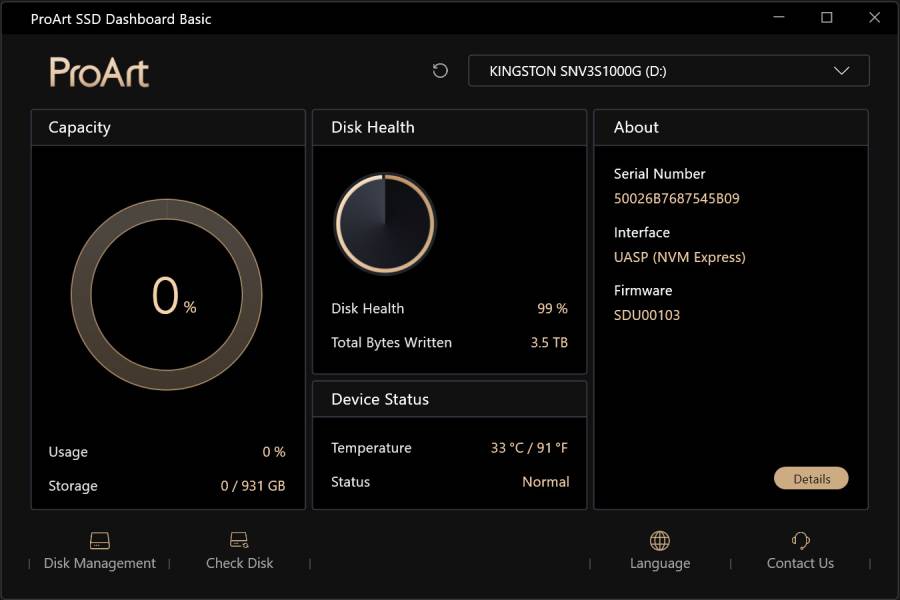The height and width of the screenshot is (600, 900).
Task: Click the serial number 50026B7687545B09
Action: click(x=677, y=199)
